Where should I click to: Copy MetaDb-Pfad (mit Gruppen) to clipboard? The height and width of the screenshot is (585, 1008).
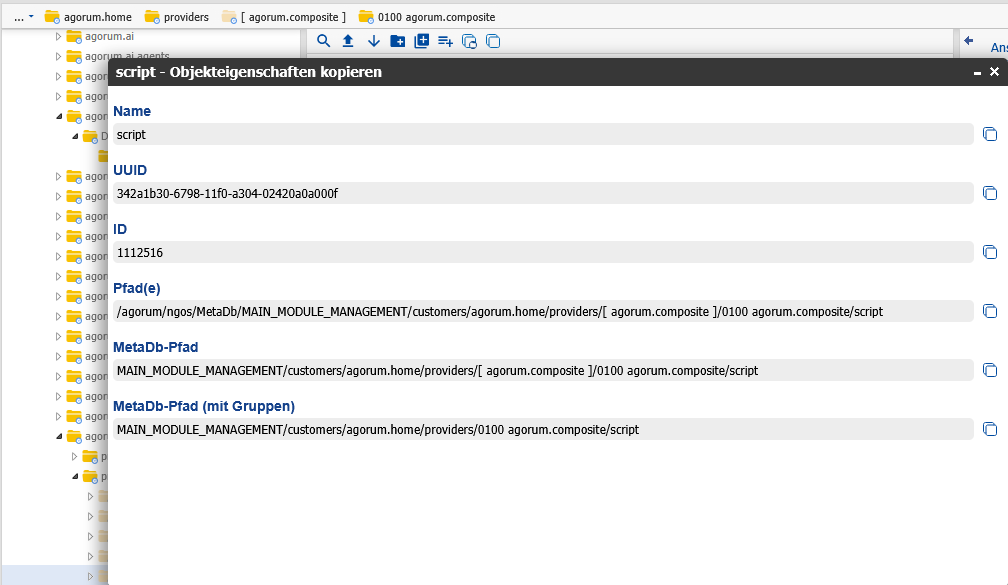coord(990,429)
